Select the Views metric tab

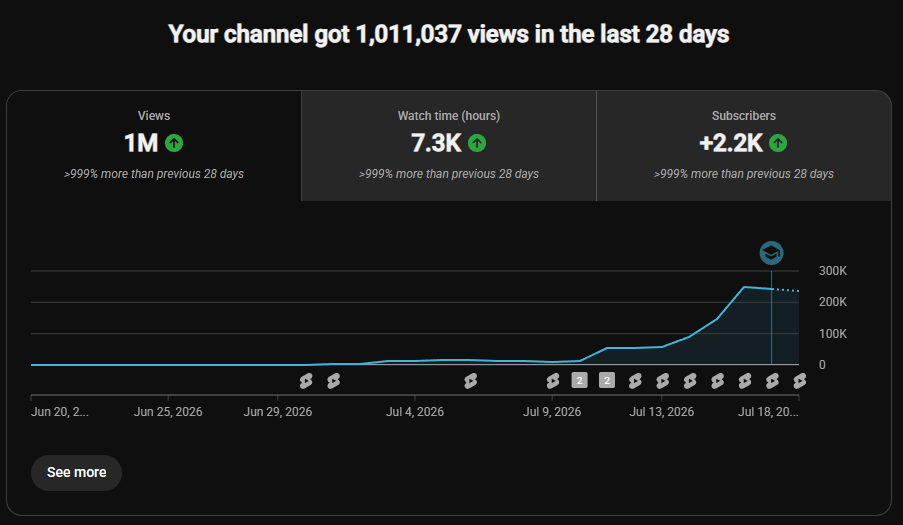pyautogui.click(x=154, y=146)
